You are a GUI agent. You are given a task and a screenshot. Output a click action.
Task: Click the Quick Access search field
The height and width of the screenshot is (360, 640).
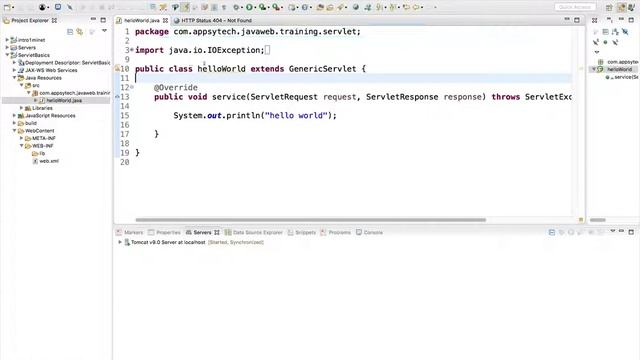coord(575,7)
